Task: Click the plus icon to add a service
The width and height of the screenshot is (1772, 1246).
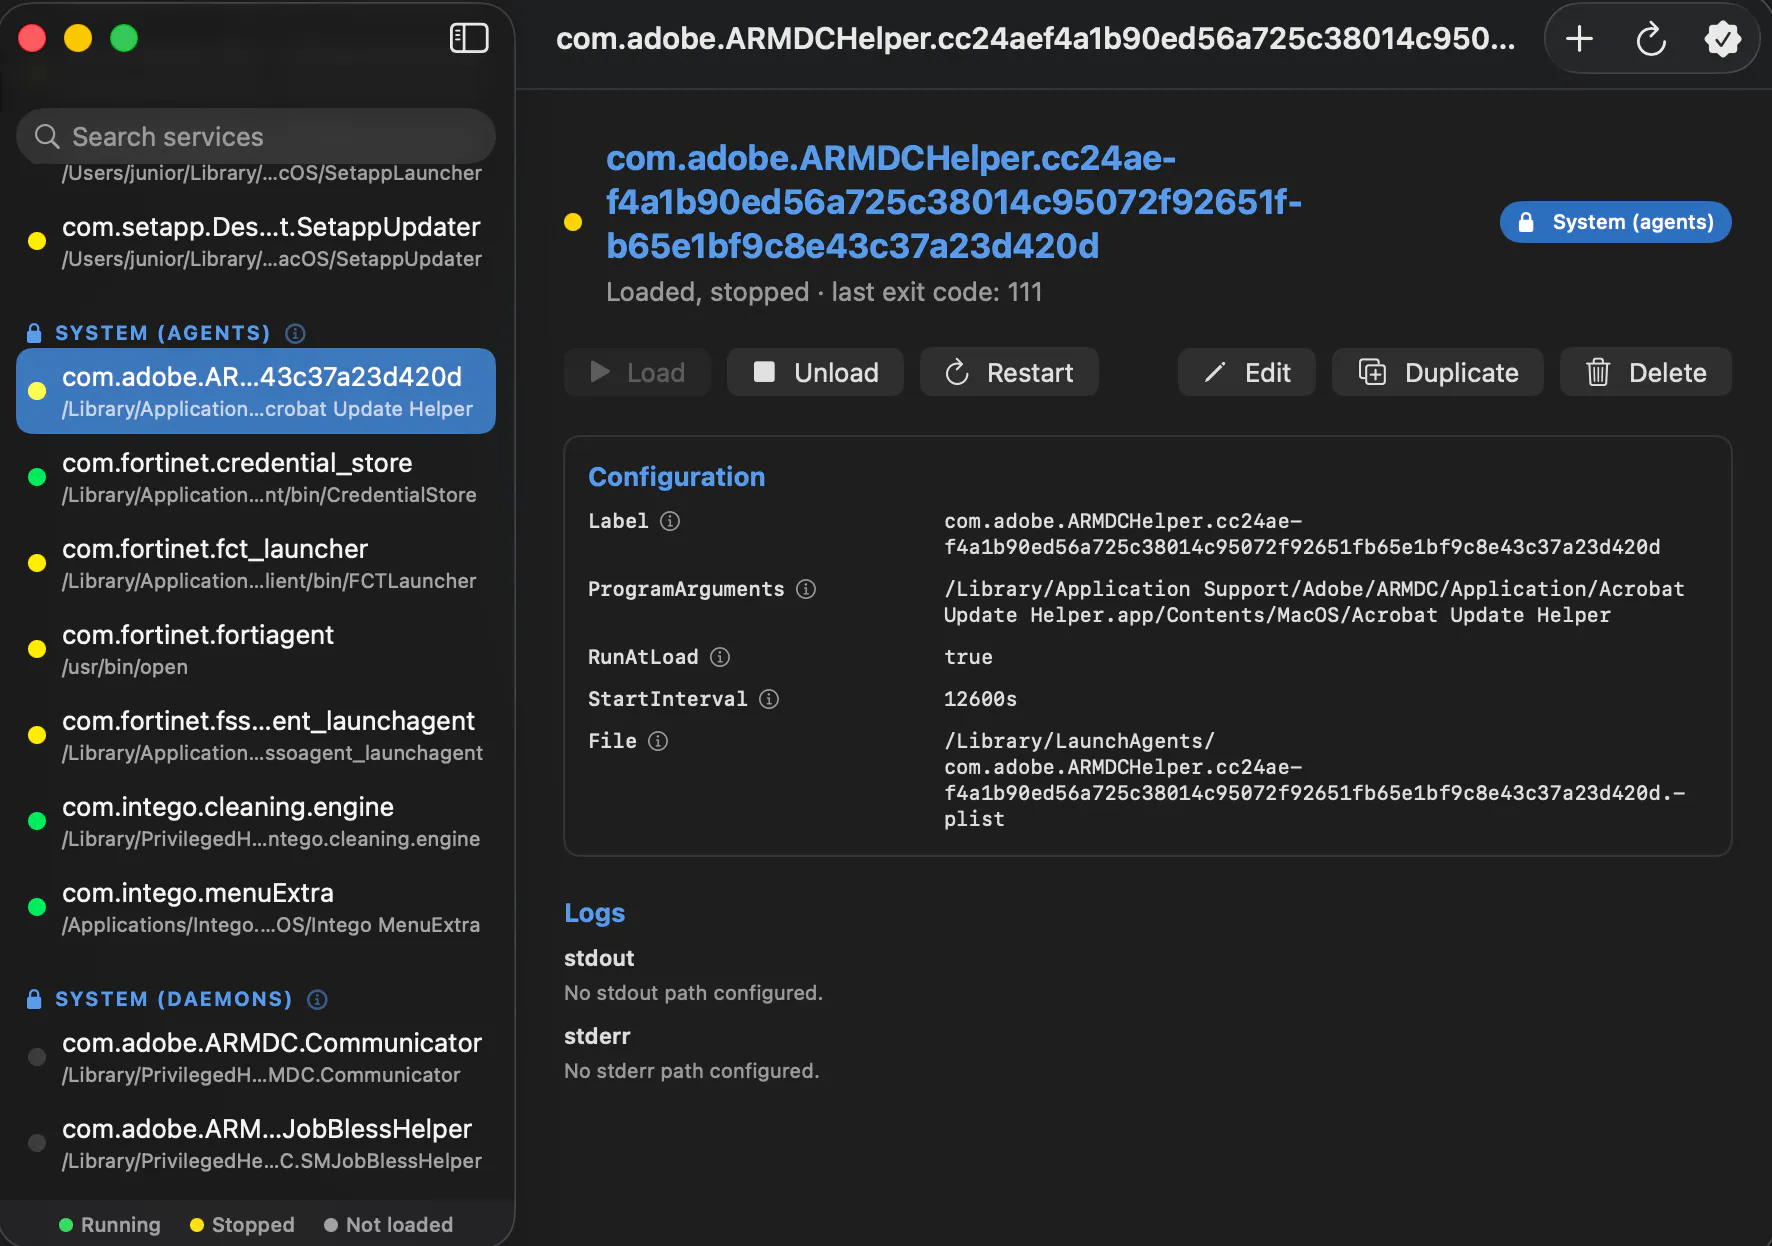Action: pyautogui.click(x=1579, y=39)
